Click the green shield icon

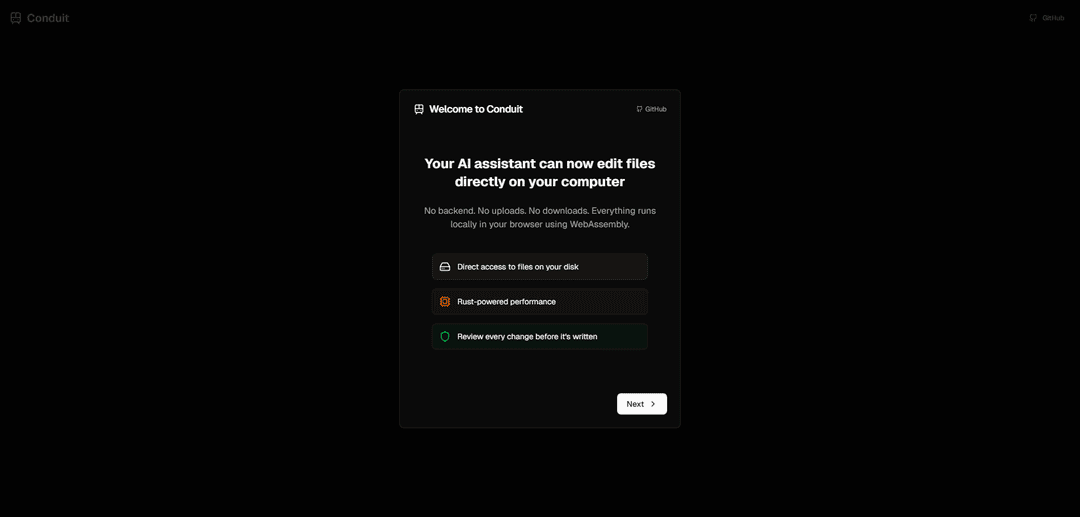click(x=445, y=337)
